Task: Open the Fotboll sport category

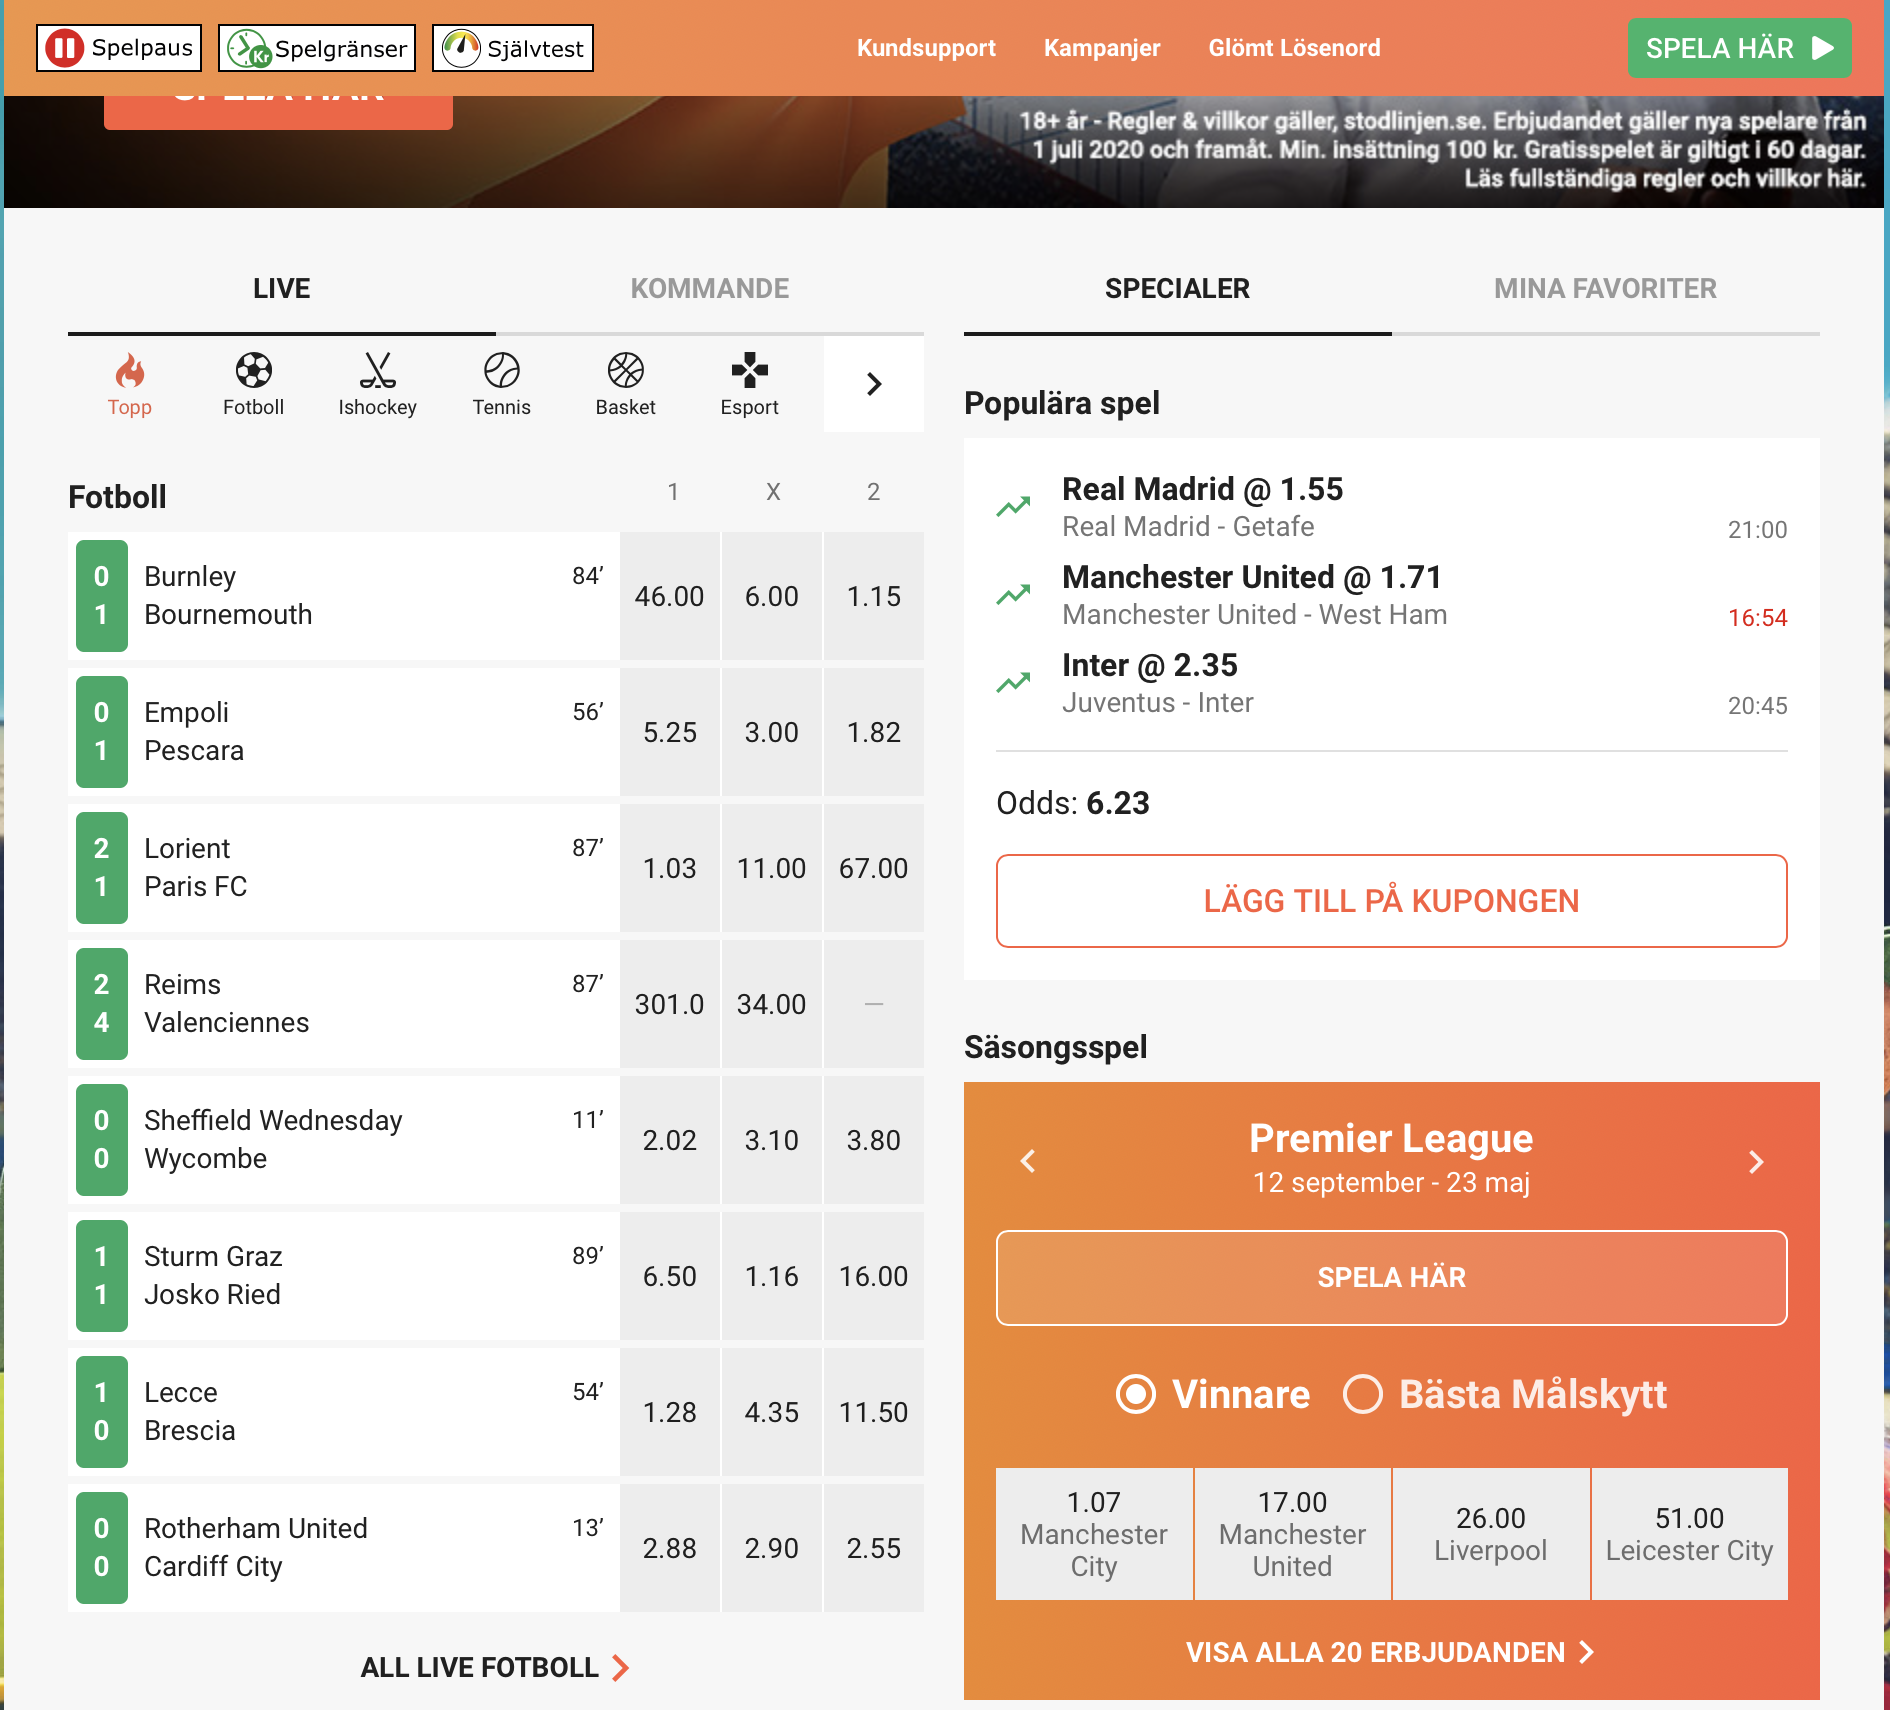Action: [253, 384]
